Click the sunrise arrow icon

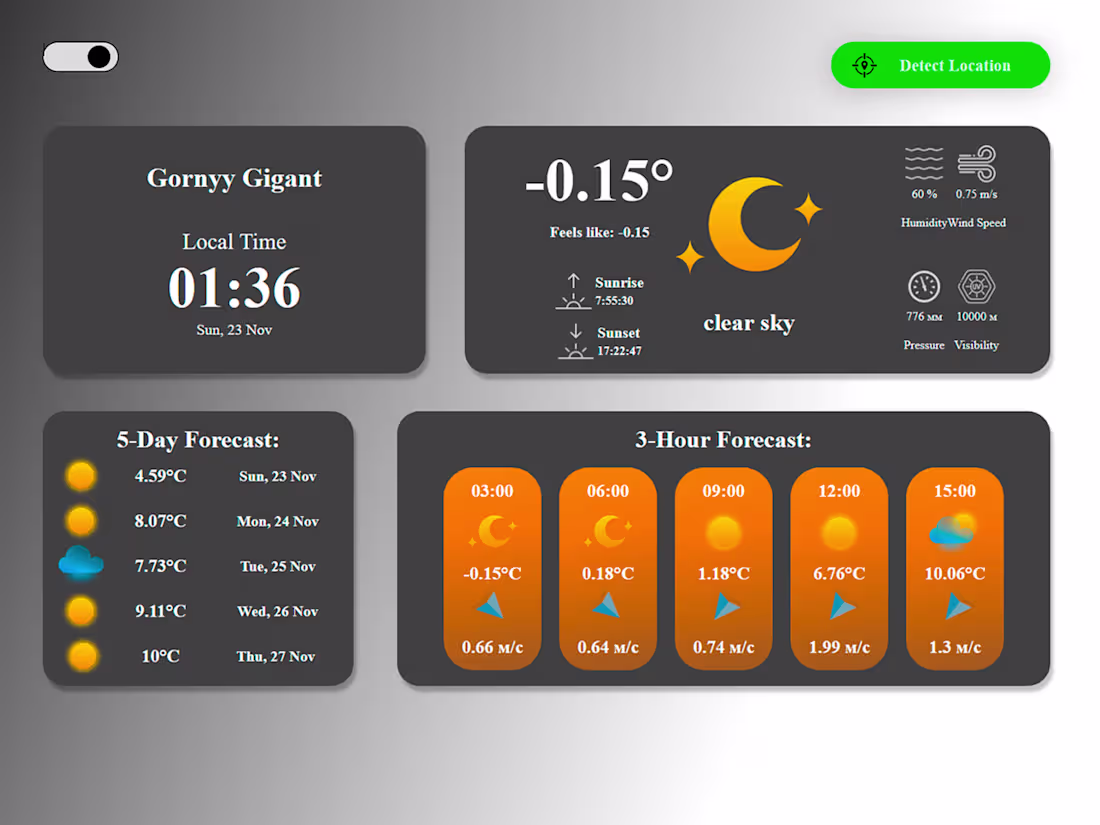point(573,290)
